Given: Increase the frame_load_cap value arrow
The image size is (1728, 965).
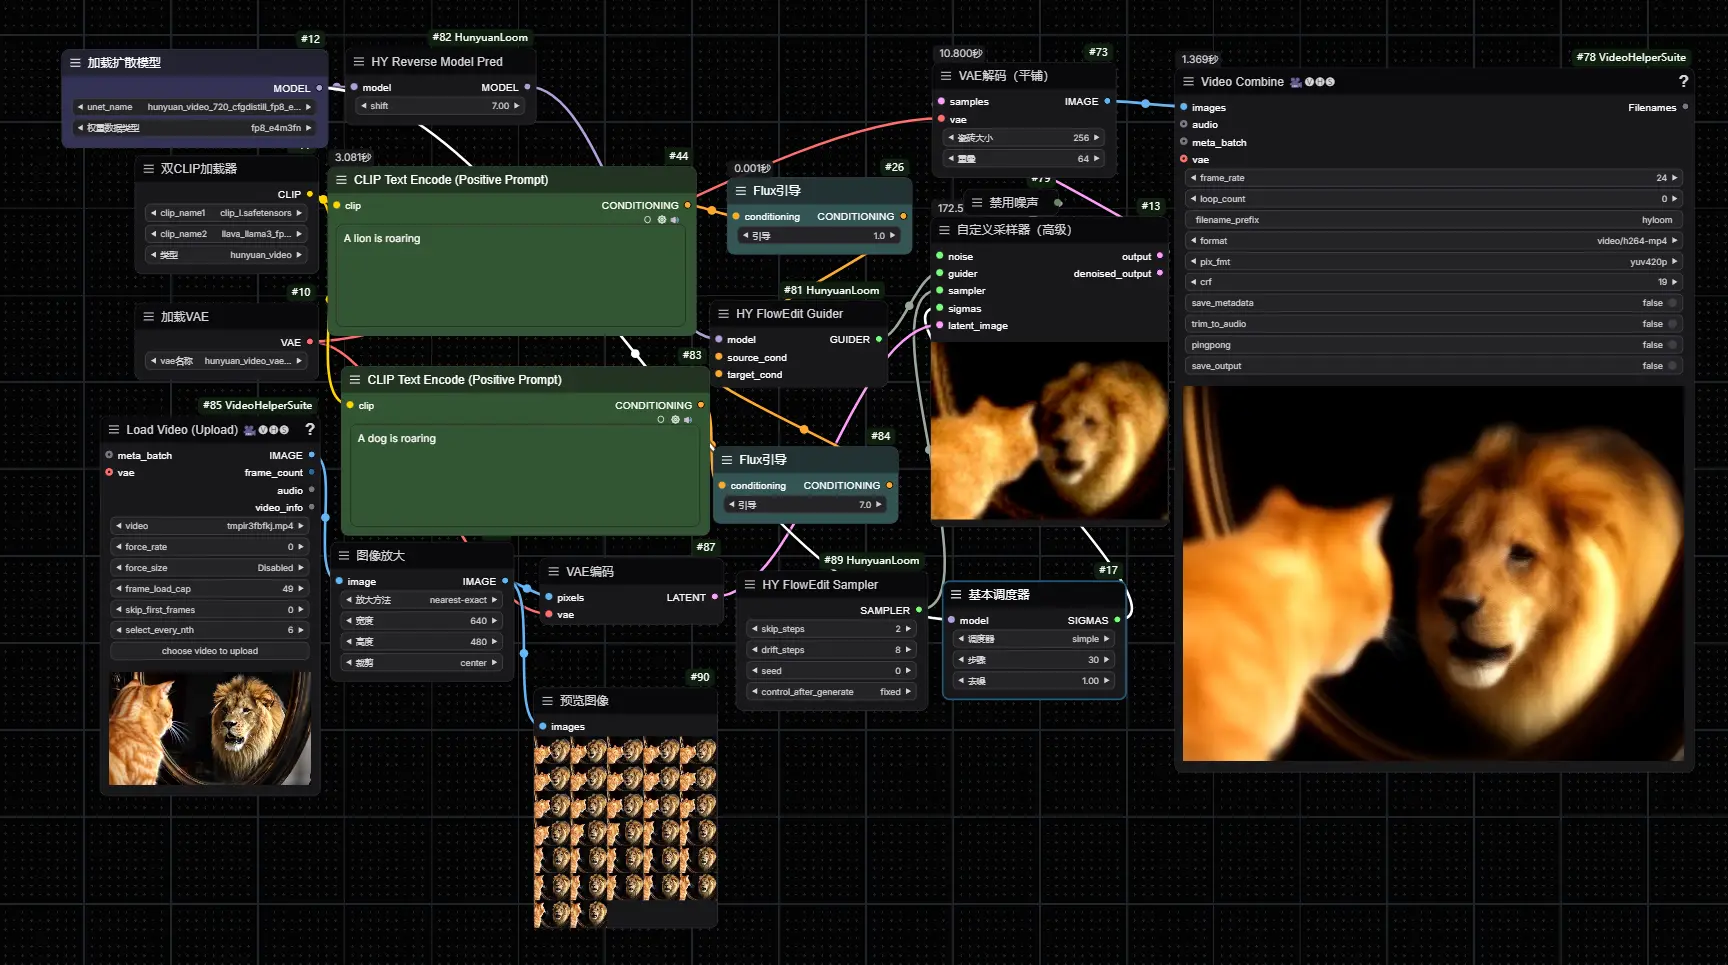Looking at the screenshot, I should click(x=300, y=589).
